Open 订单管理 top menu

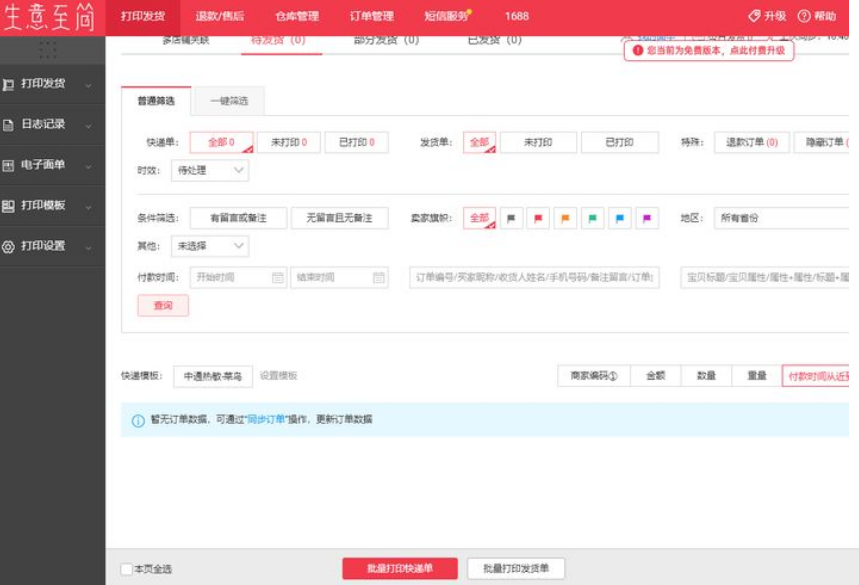pyautogui.click(x=372, y=16)
